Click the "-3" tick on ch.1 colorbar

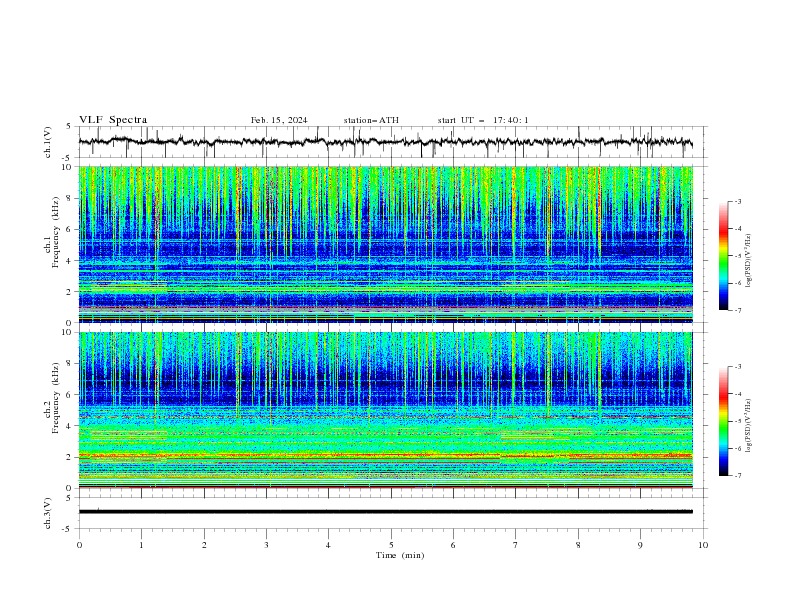pos(737,201)
